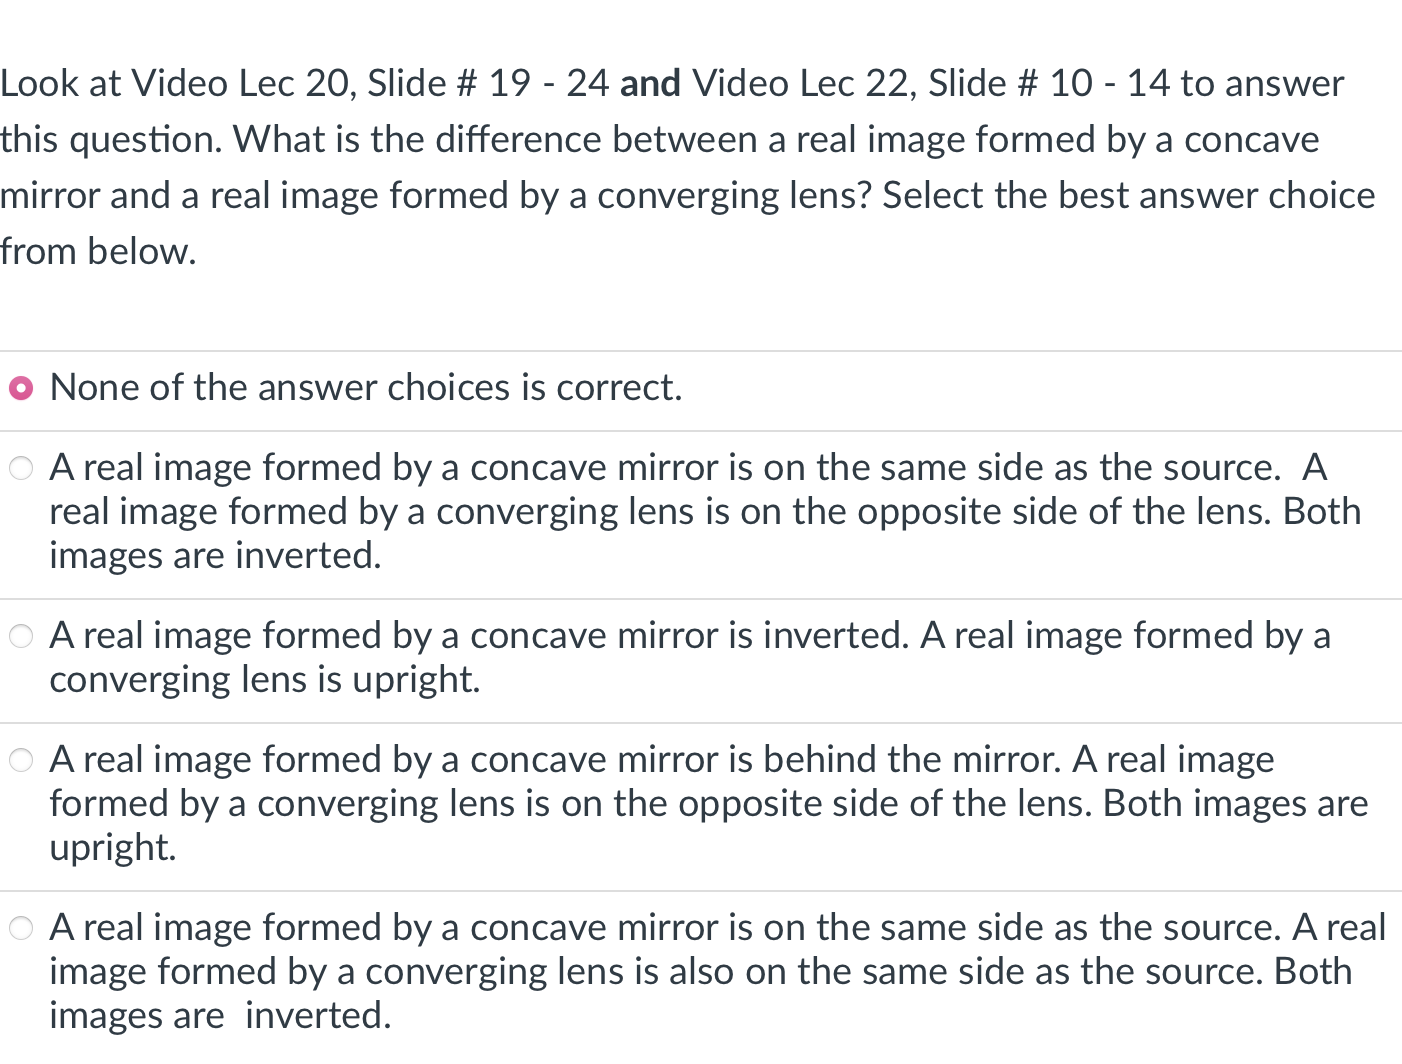The image size is (1402, 1064).
Task: Select the radio button for "None of the answer choices is correct"
Action: [21, 387]
